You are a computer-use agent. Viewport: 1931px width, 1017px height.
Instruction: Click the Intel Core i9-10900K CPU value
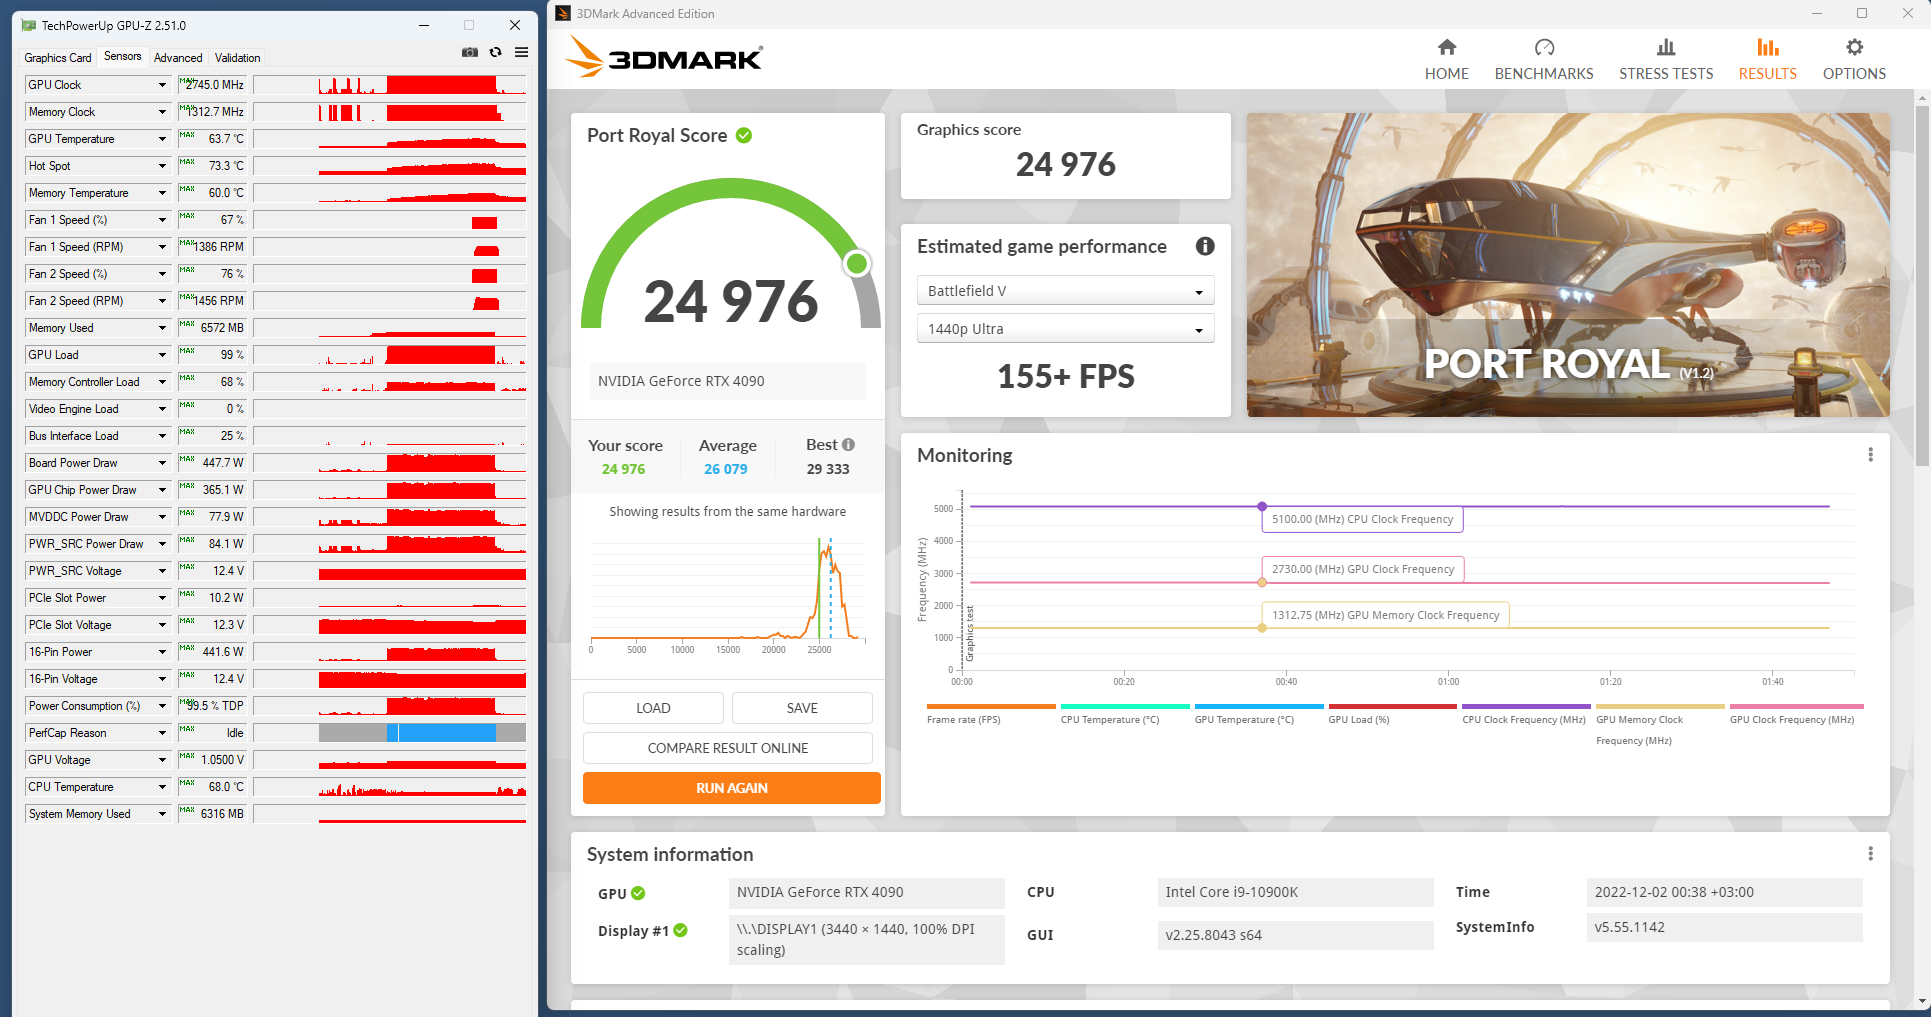tap(1295, 892)
